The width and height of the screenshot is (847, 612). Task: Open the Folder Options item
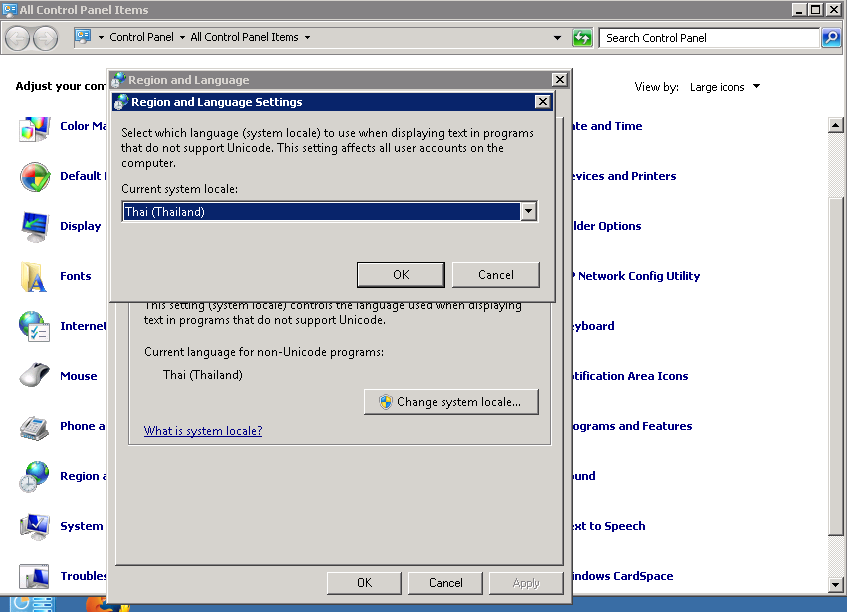607,226
